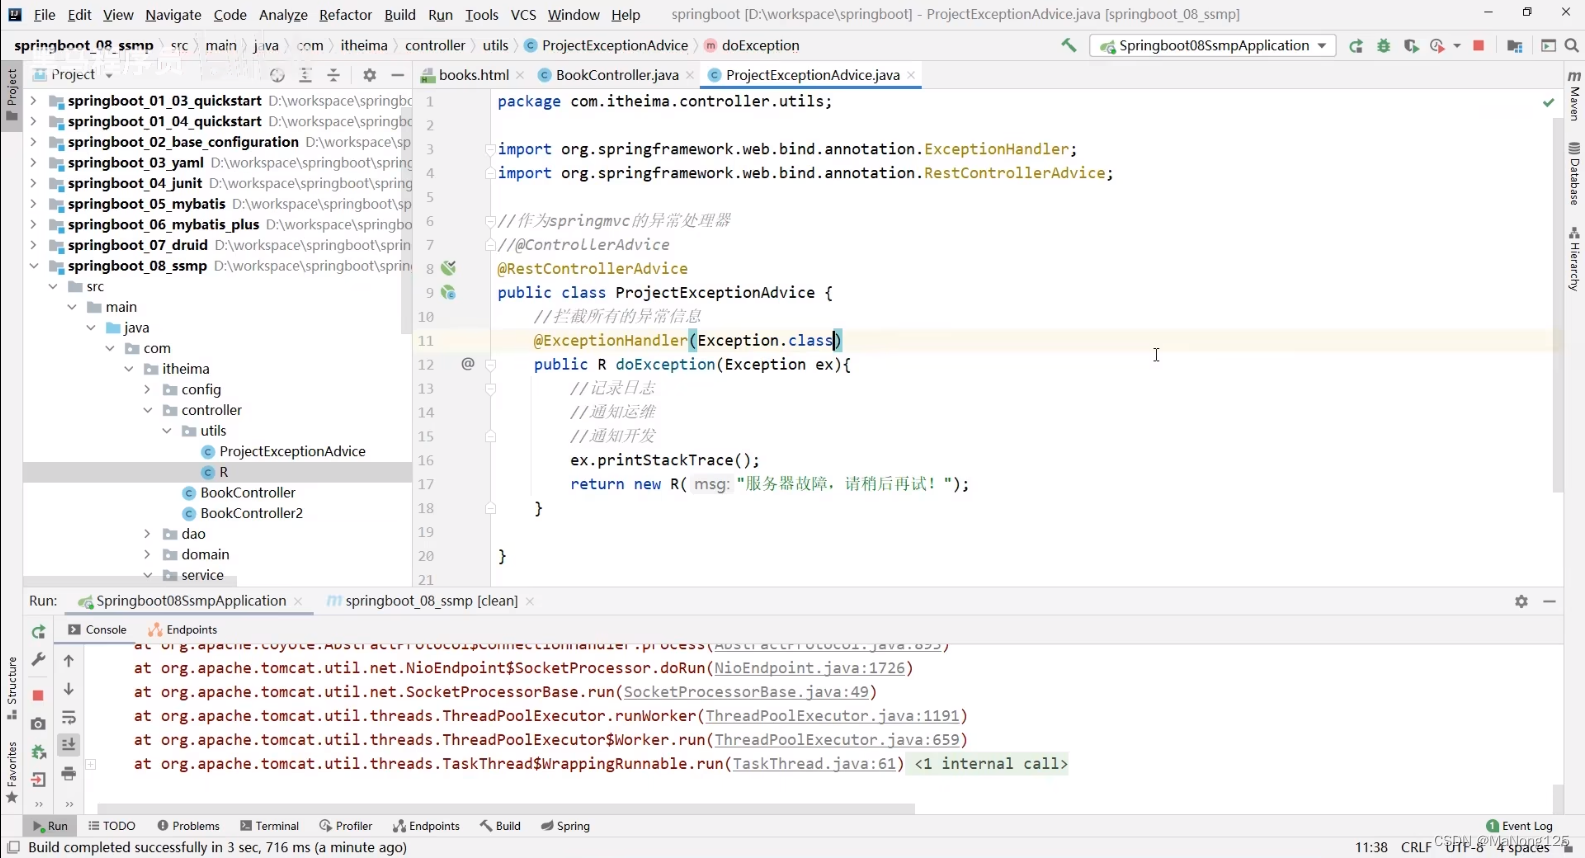Image resolution: width=1585 pixels, height=858 pixels.
Task: Select Console tab in Run panel
Action: point(97,630)
